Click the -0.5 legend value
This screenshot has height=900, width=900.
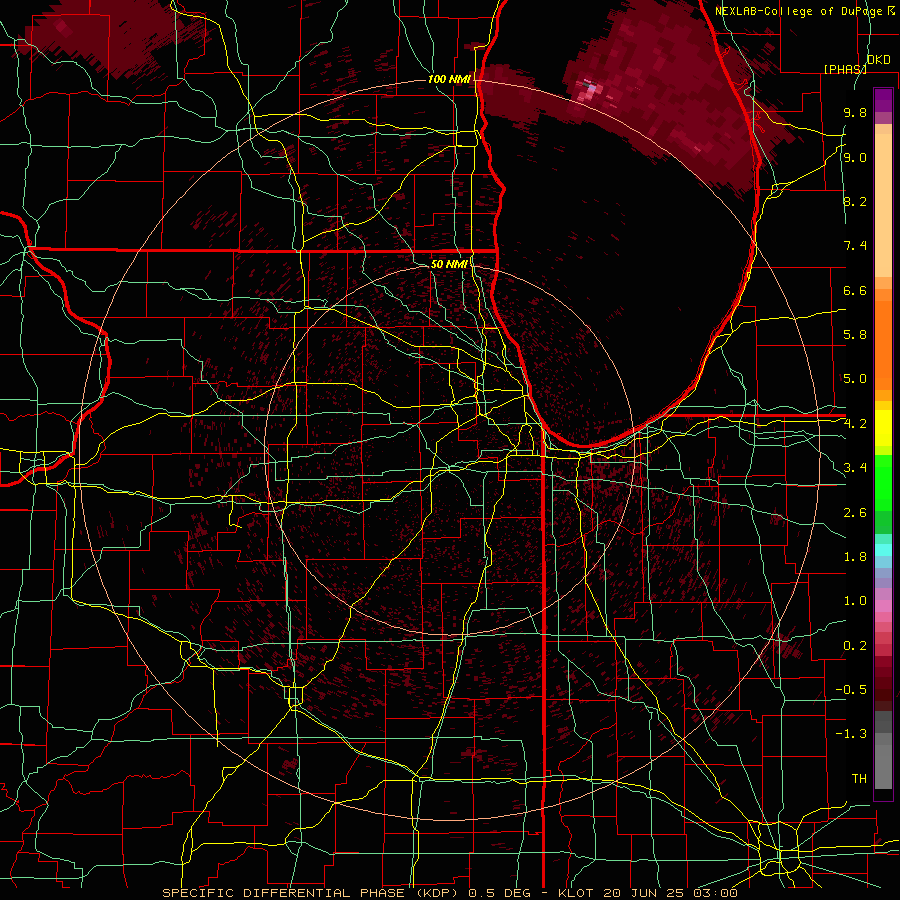tap(851, 690)
